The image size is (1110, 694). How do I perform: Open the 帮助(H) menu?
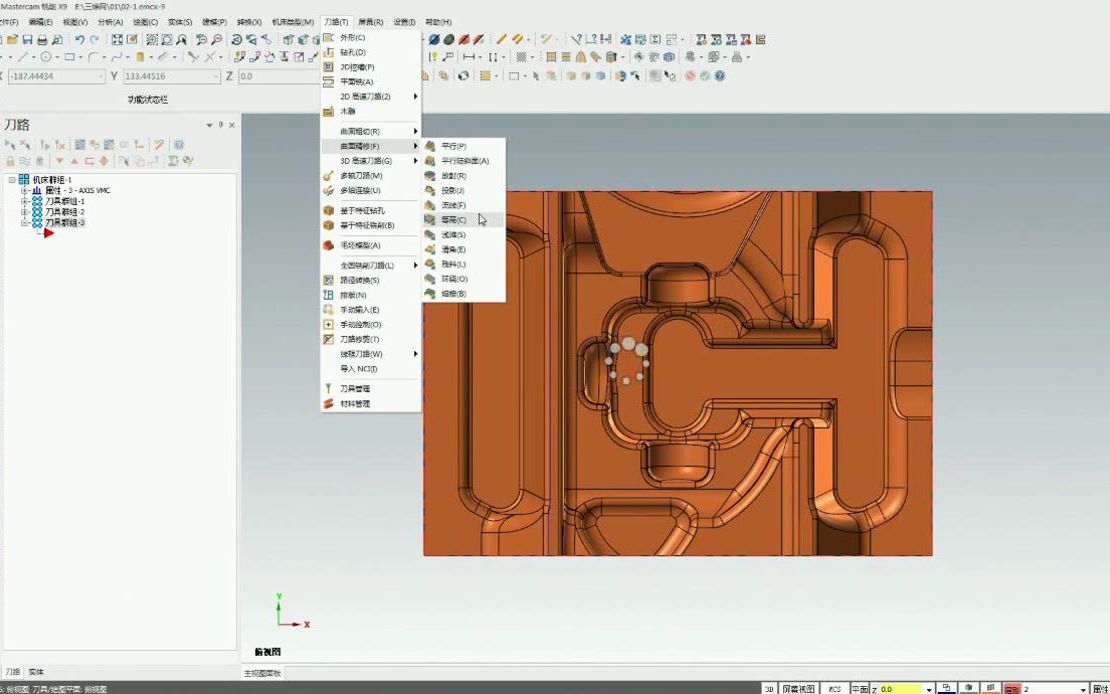pos(439,22)
